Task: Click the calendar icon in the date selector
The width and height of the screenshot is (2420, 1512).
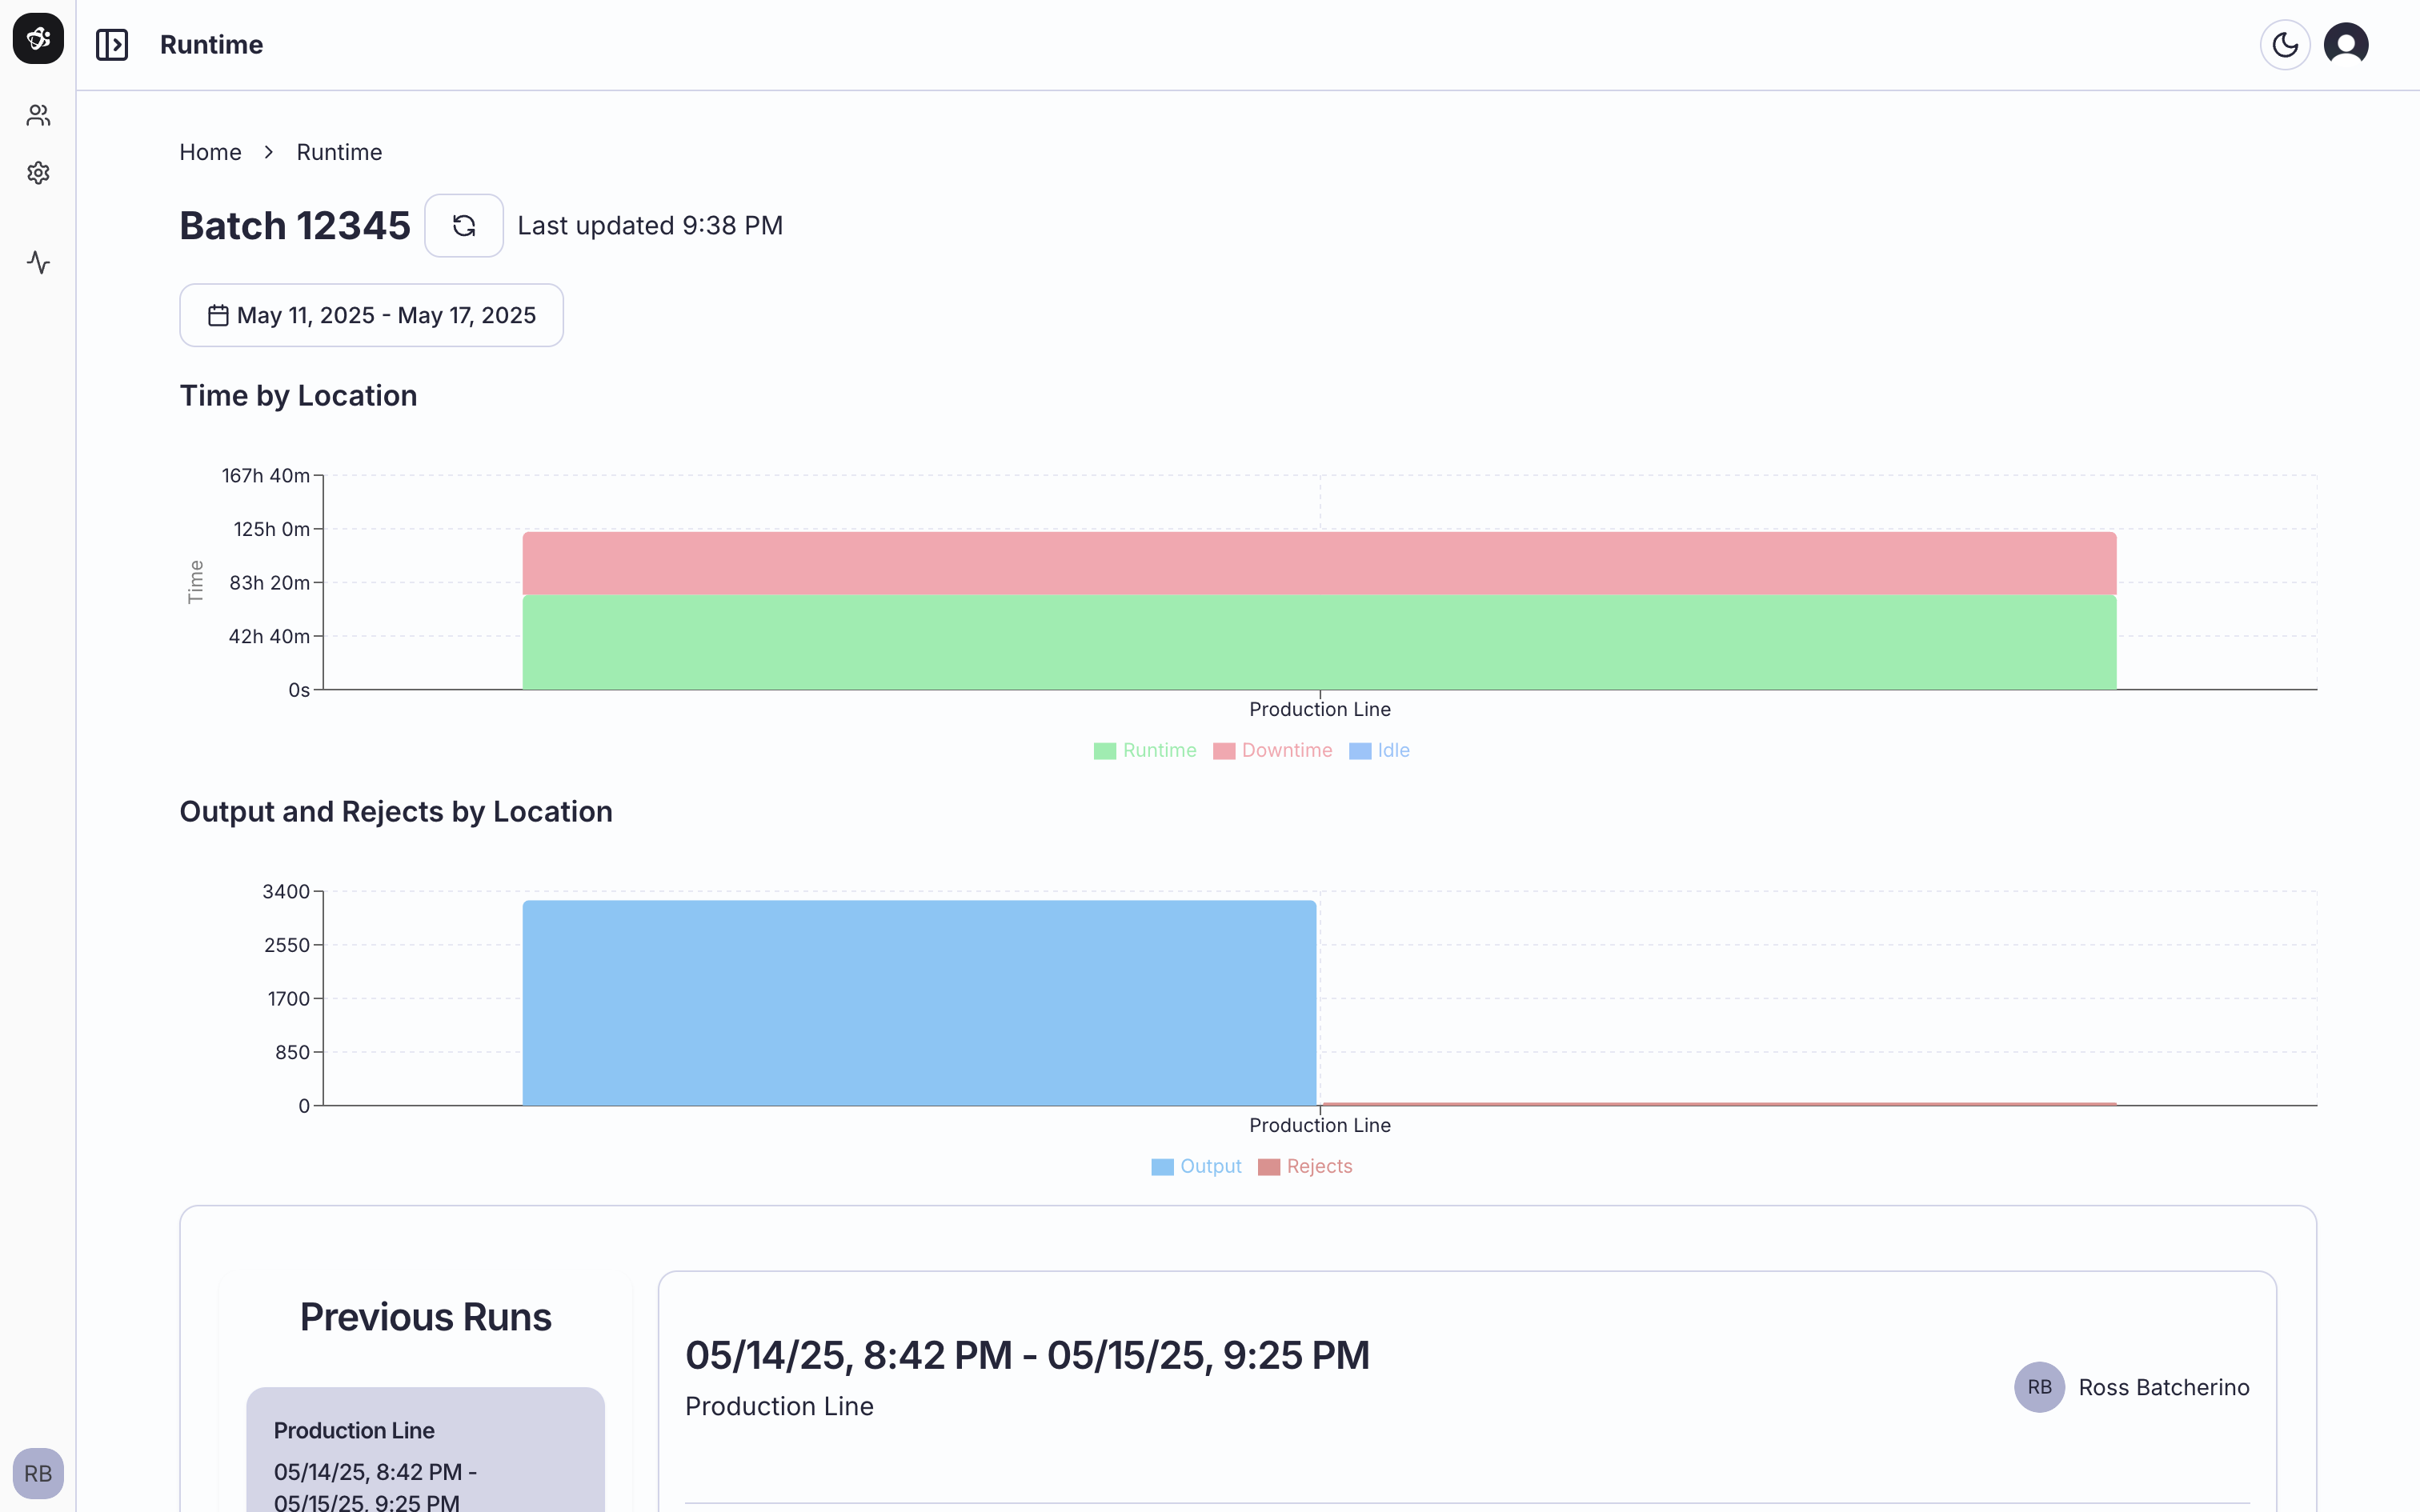Action: [216, 314]
